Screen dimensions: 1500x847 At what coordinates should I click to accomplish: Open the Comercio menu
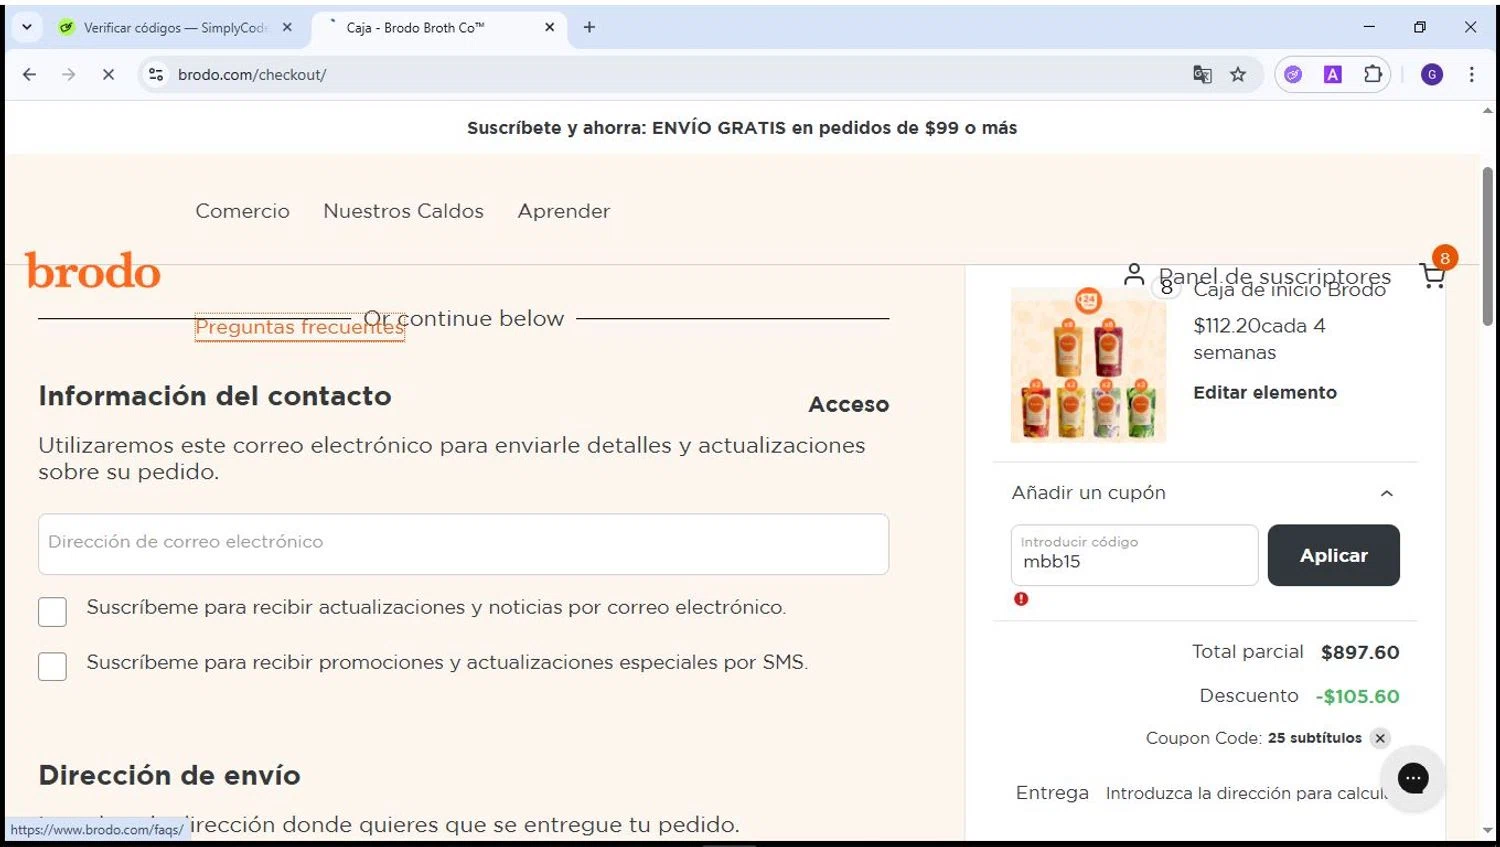tap(242, 211)
